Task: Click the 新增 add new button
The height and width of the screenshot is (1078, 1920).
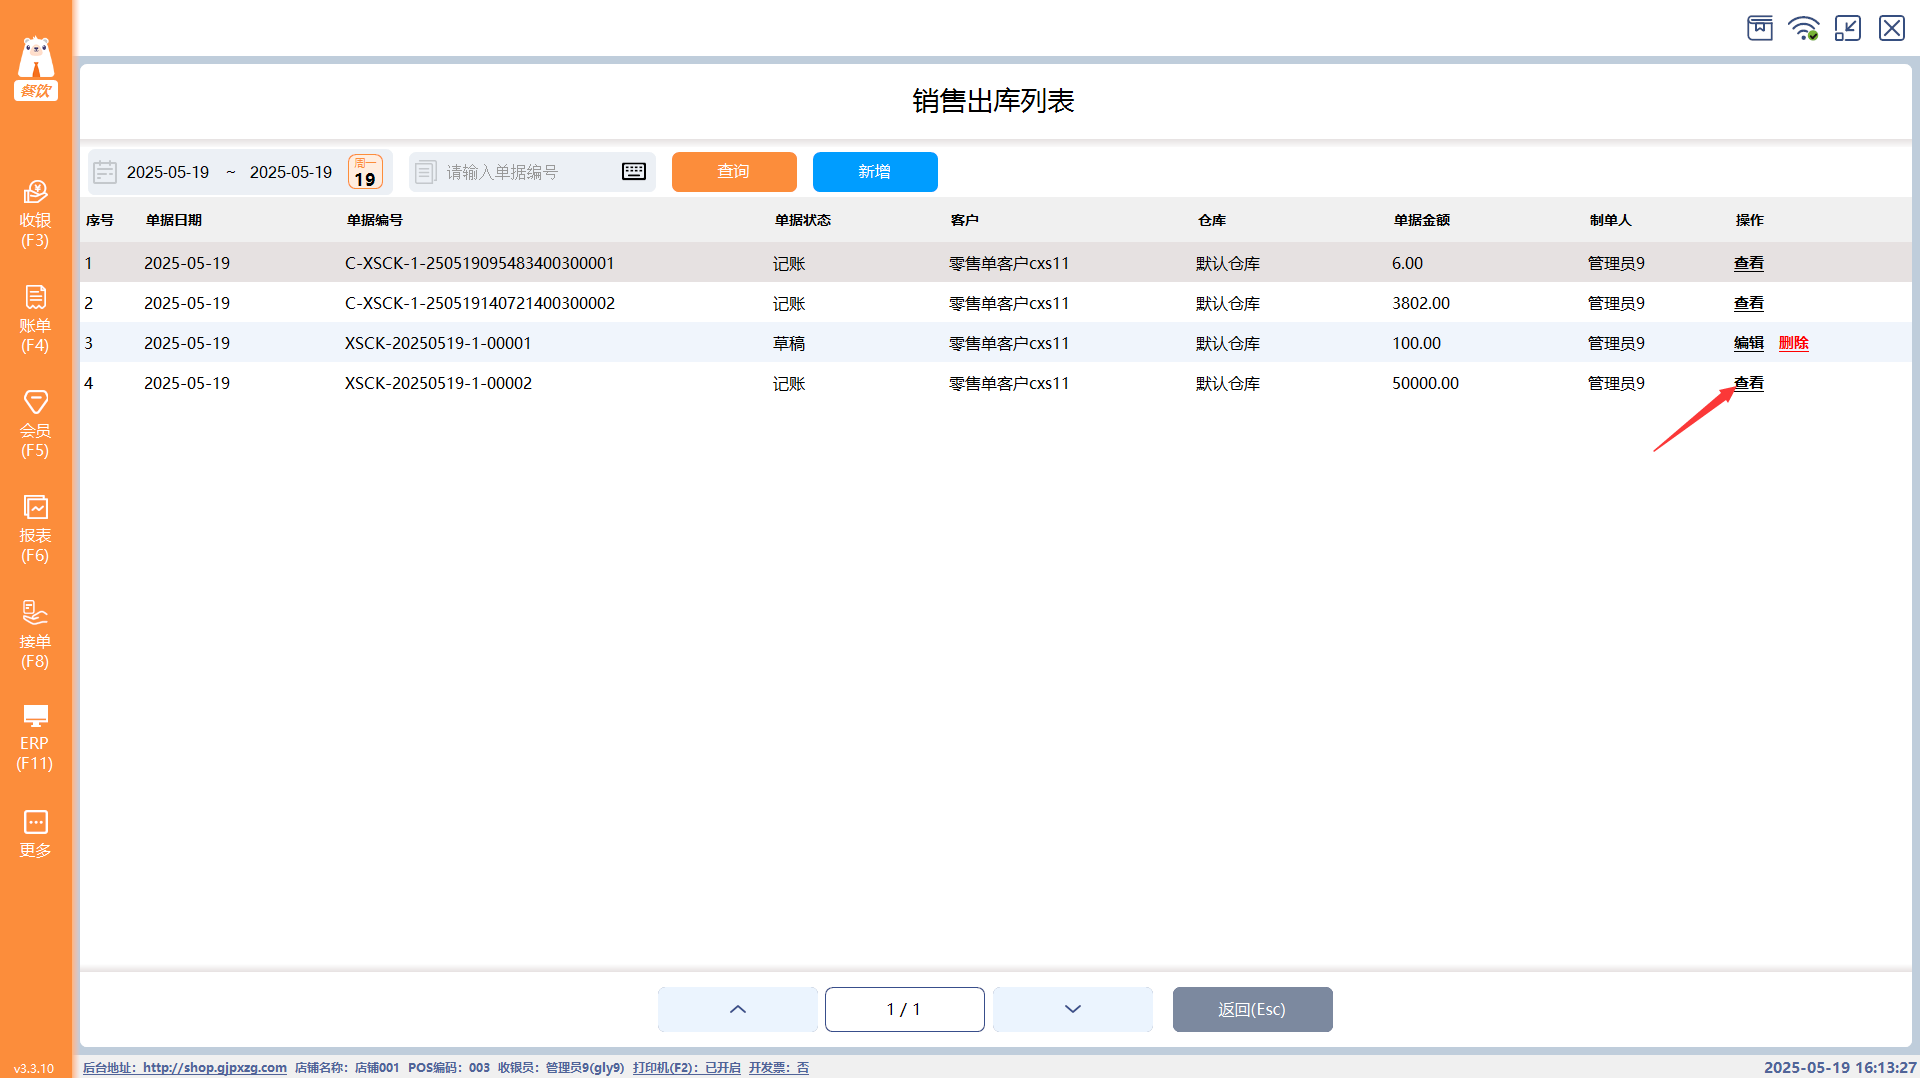Action: 875,172
